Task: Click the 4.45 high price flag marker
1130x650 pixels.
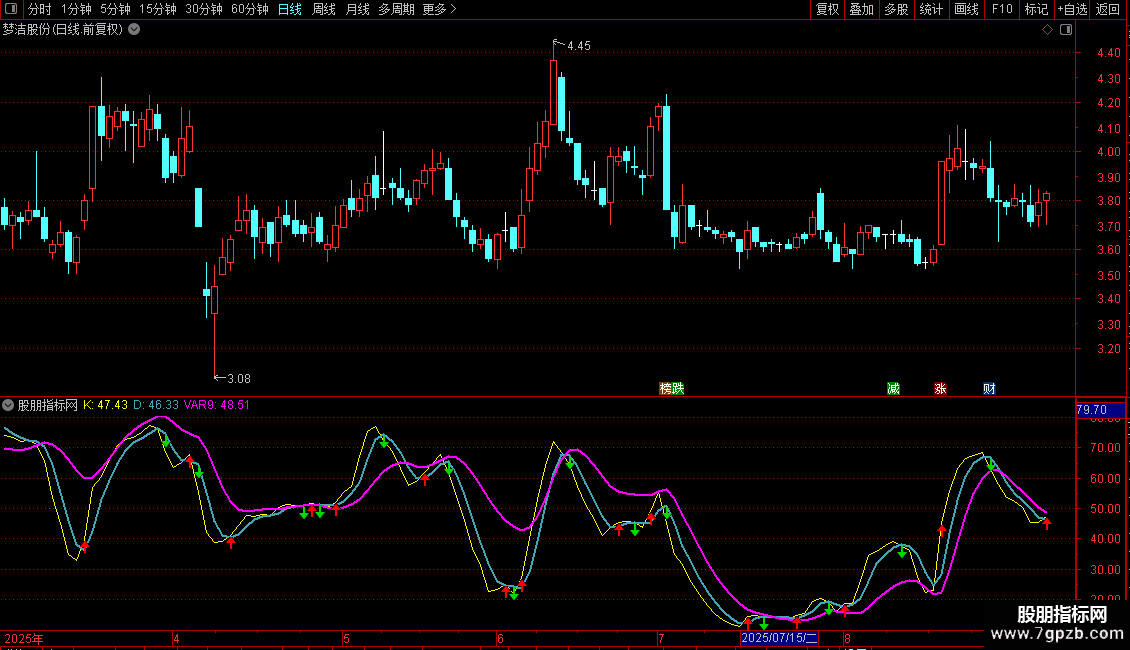Action: coord(572,45)
